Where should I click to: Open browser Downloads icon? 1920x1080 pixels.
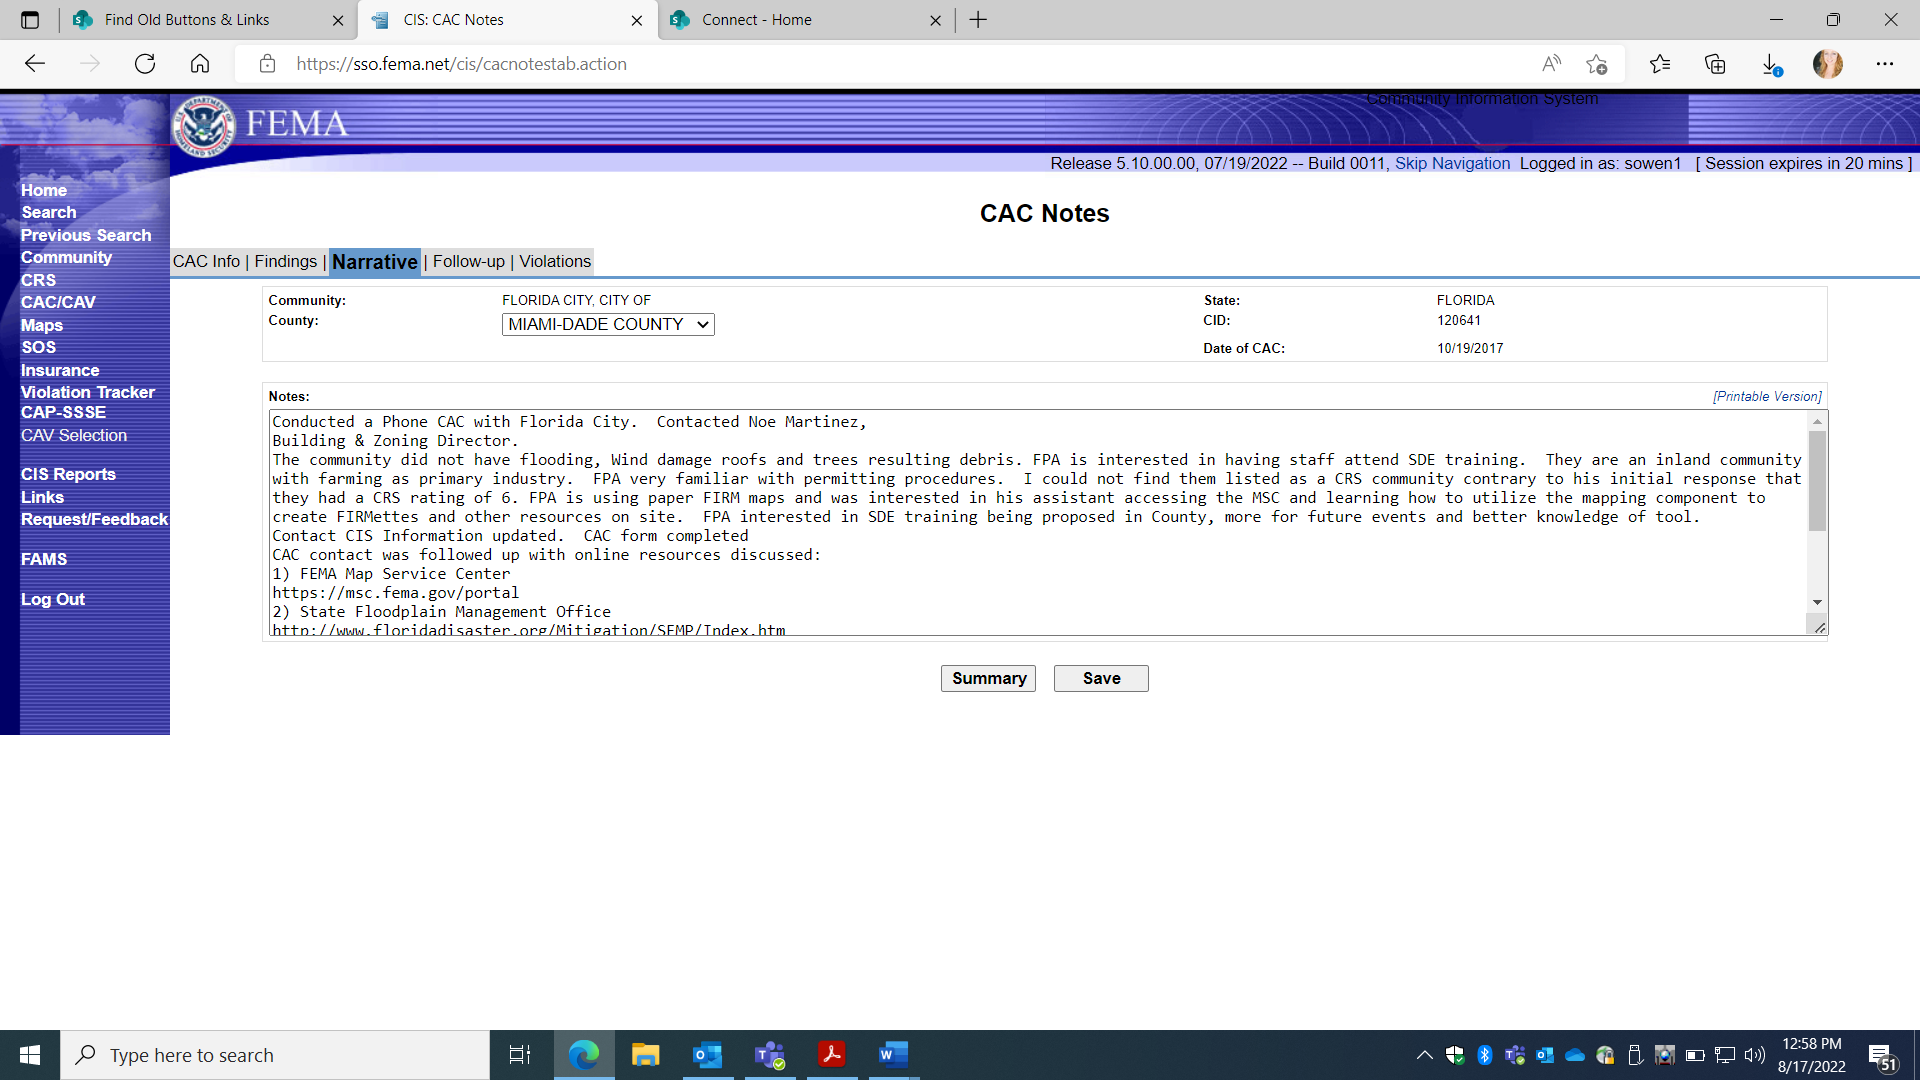click(1770, 64)
